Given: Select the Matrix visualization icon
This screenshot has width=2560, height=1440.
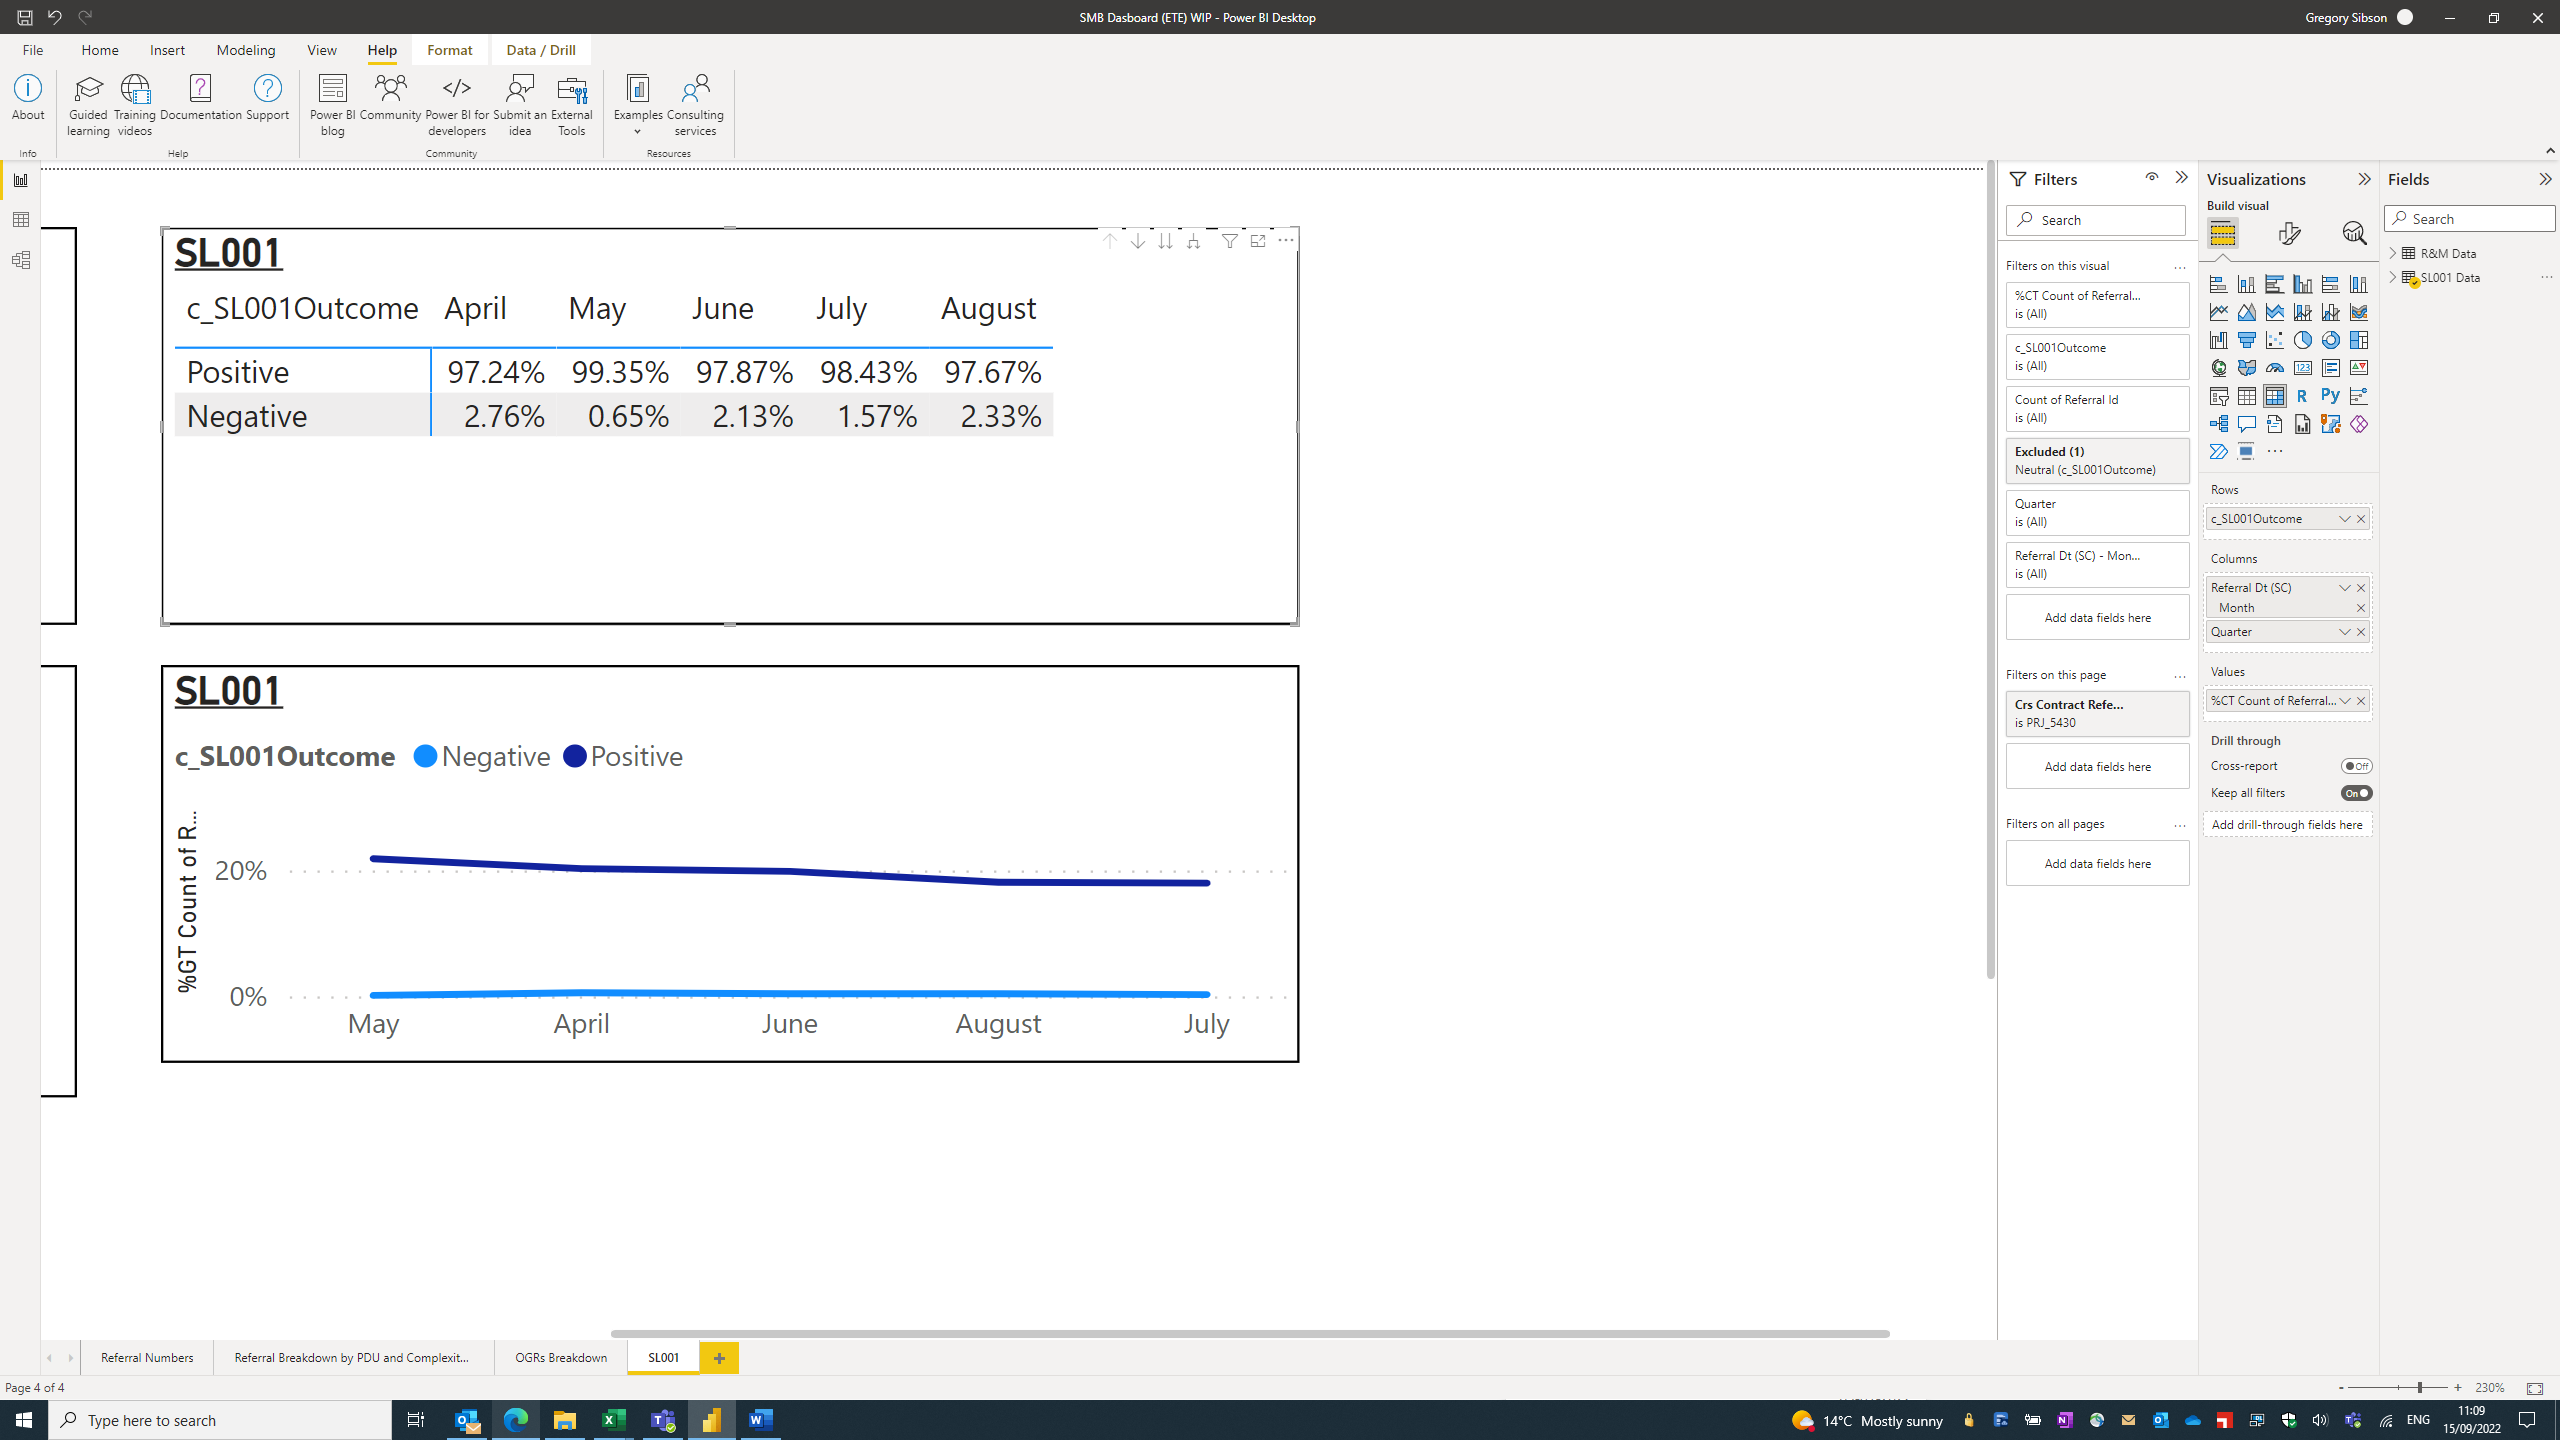Looking at the screenshot, I should click(2274, 396).
